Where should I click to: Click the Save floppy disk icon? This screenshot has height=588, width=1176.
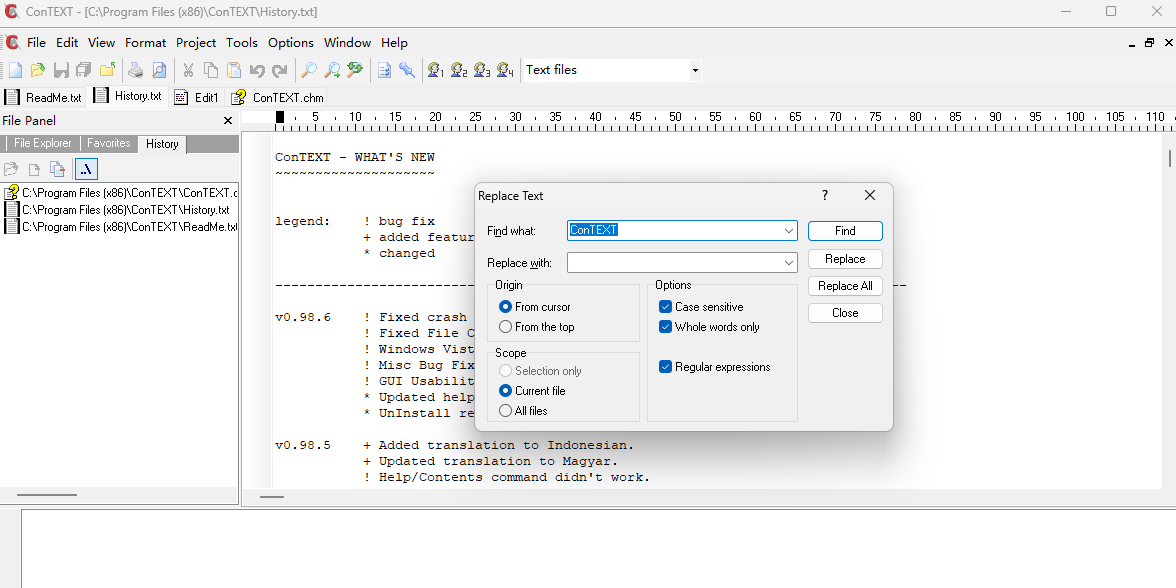point(61,70)
